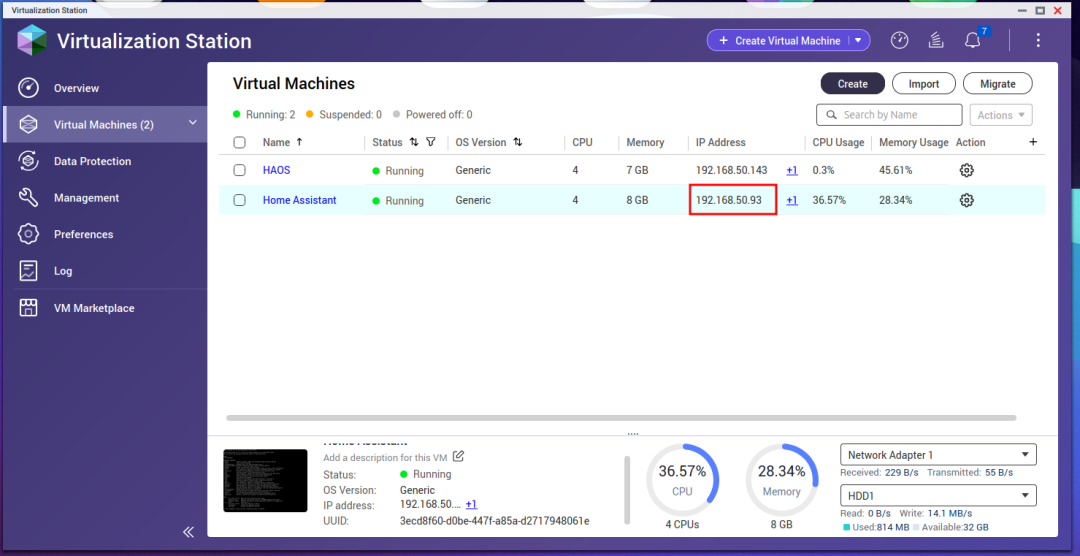Click +1 link in Home Assistant row

(792, 200)
